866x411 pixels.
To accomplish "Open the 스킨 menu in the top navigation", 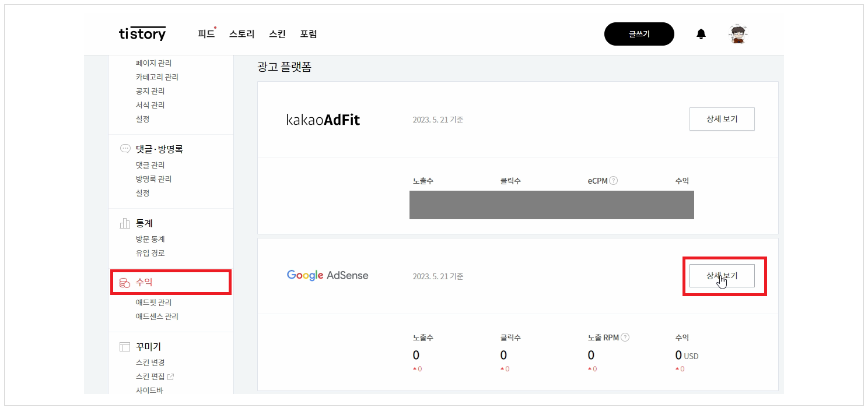I will pos(277,34).
